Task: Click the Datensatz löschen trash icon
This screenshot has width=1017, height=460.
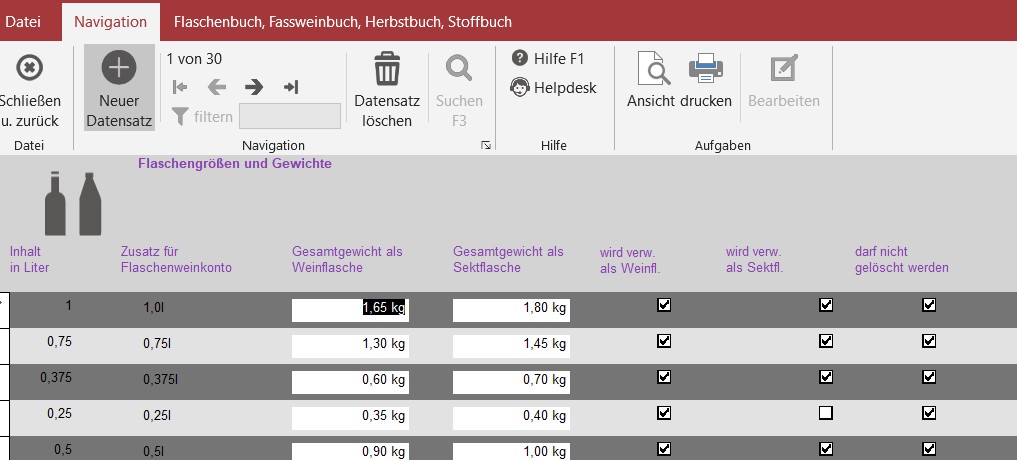Action: coord(387,70)
